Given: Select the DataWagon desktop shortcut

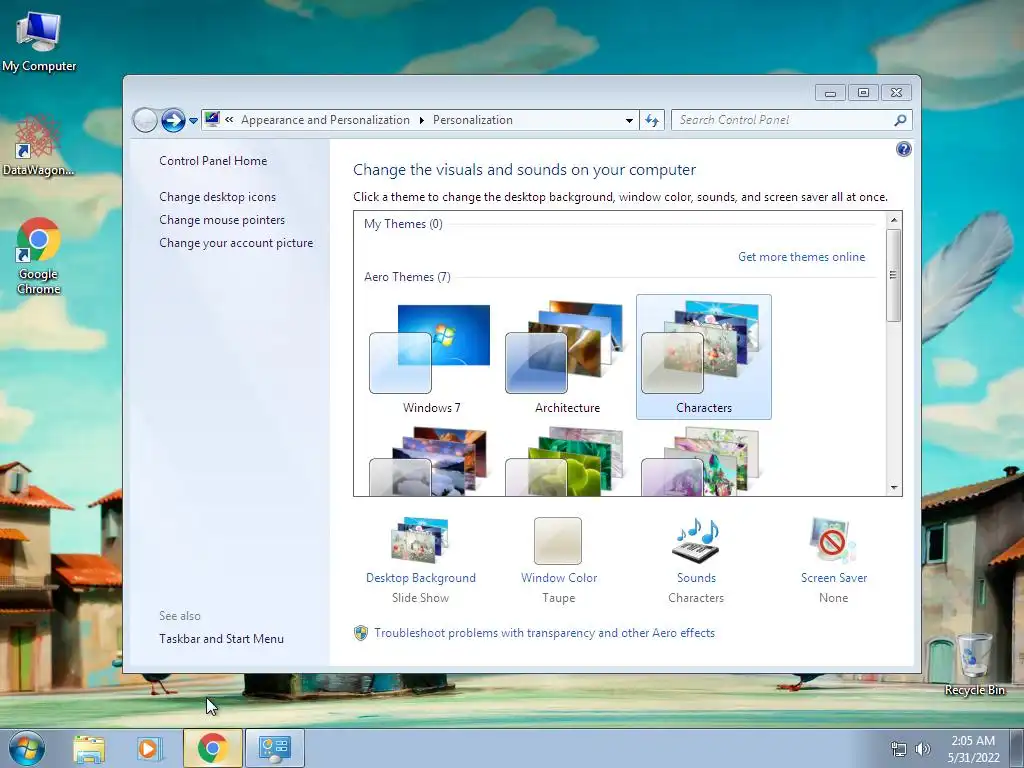Looking at the screenshot, I should 38,146.
